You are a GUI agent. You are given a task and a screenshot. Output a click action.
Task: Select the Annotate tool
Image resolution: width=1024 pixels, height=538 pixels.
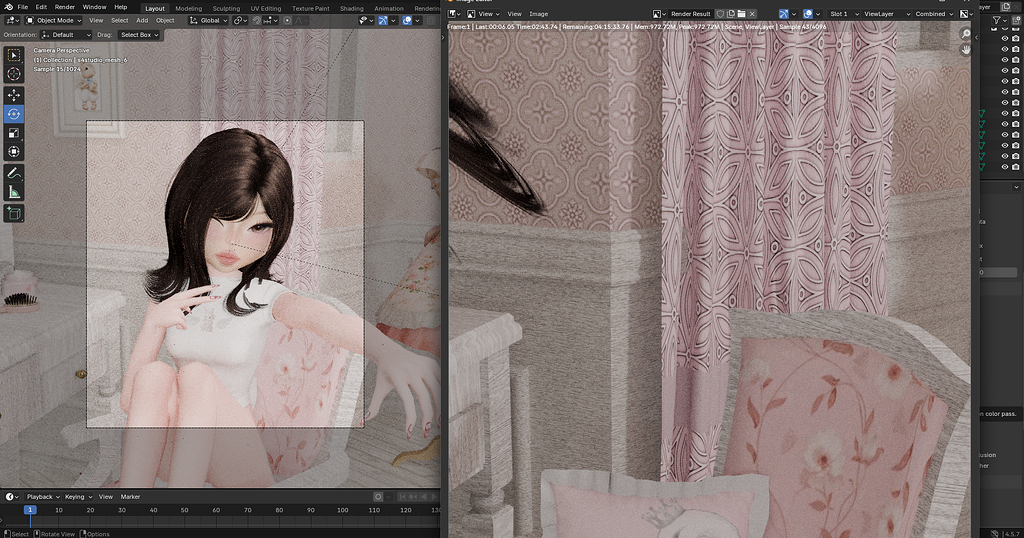(14, 173)
